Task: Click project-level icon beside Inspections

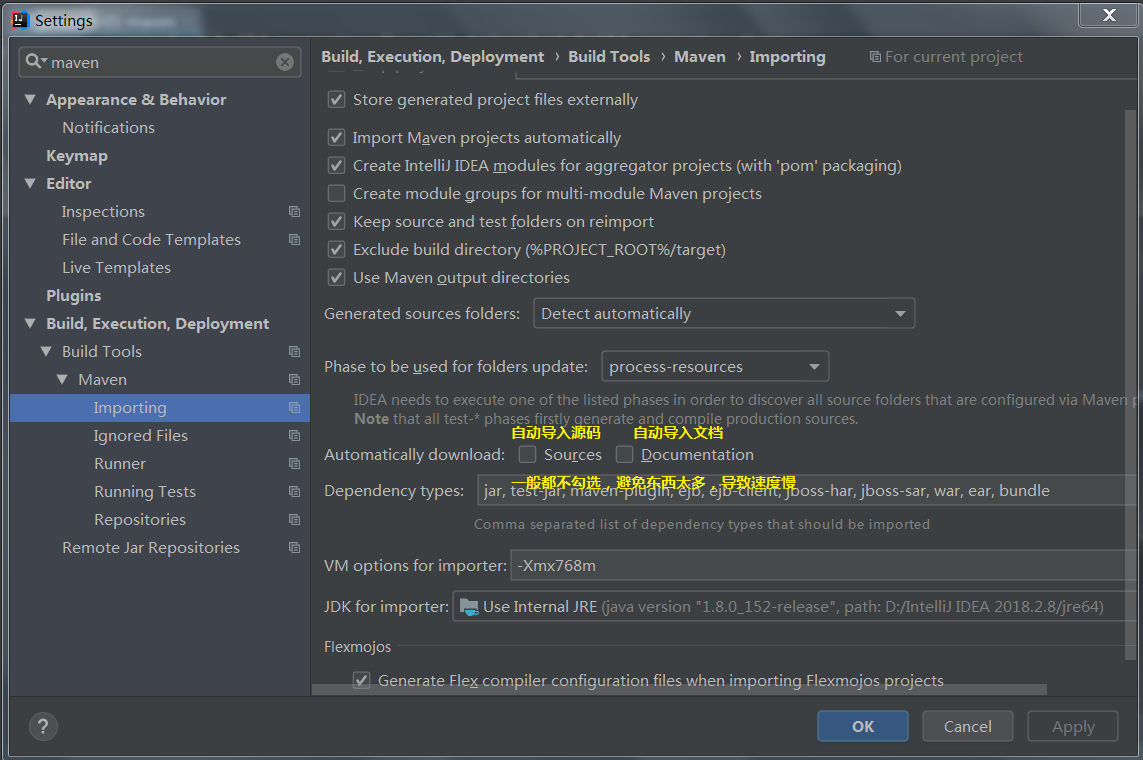Action: click(294, 211)
